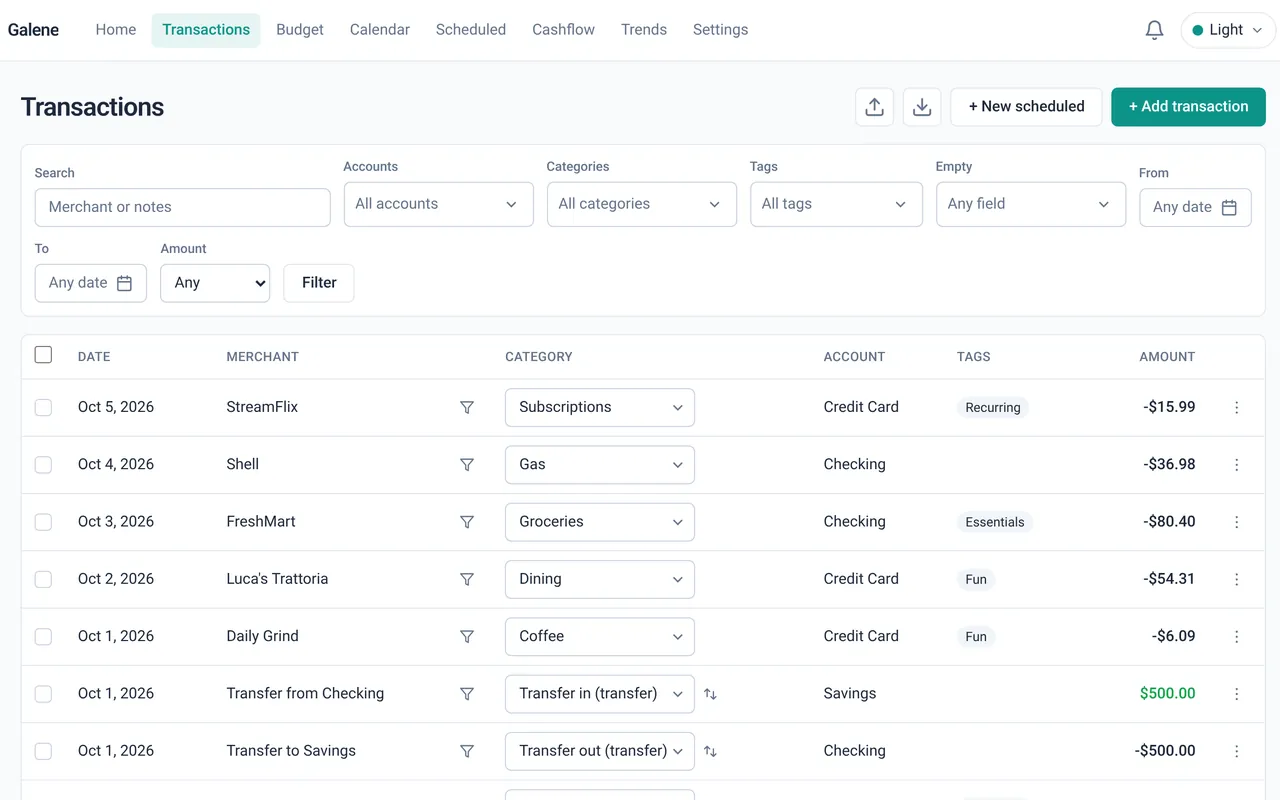Open the Amount Any dropdown

215,283
